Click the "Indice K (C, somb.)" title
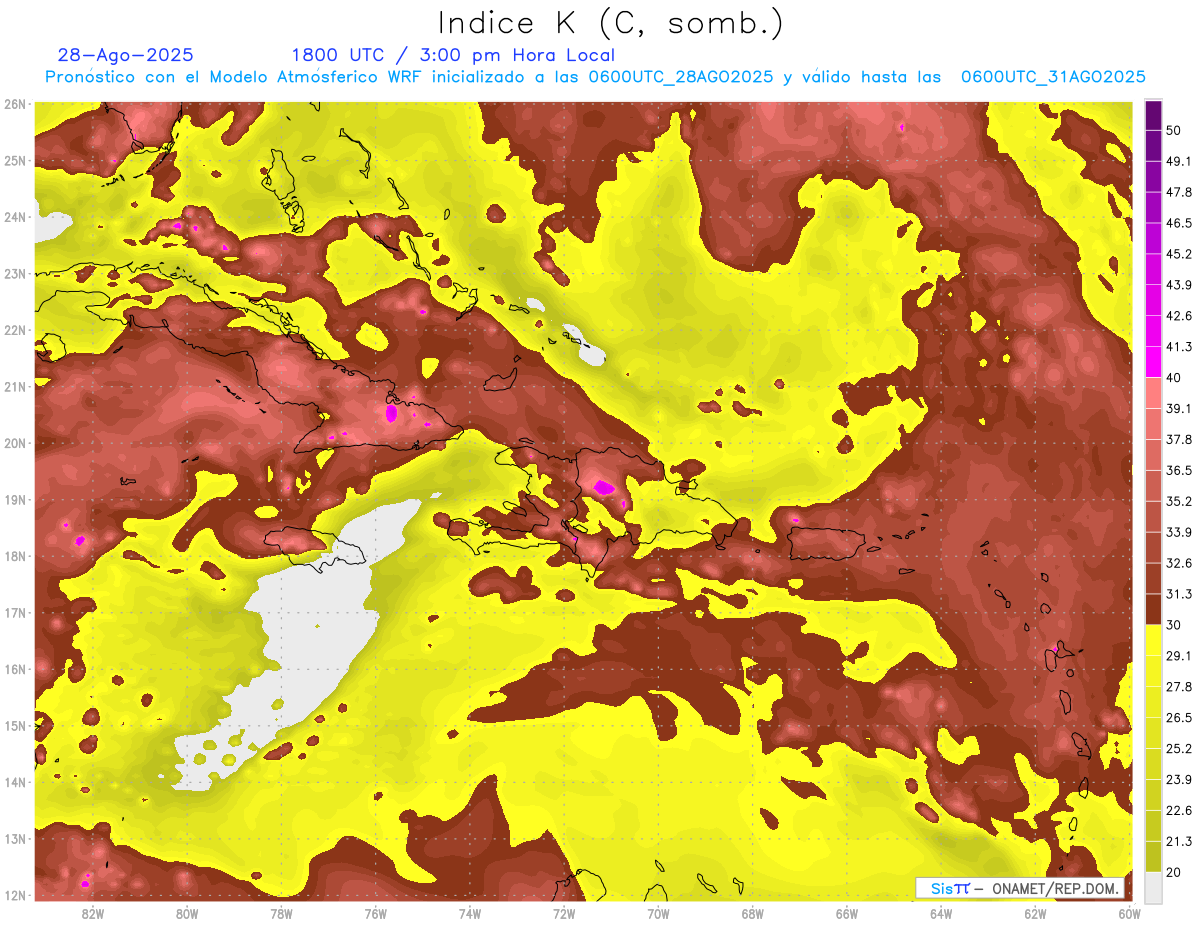Image resolution: width=1200 pixels, height=927 pixels. click(x=610, y=23)
